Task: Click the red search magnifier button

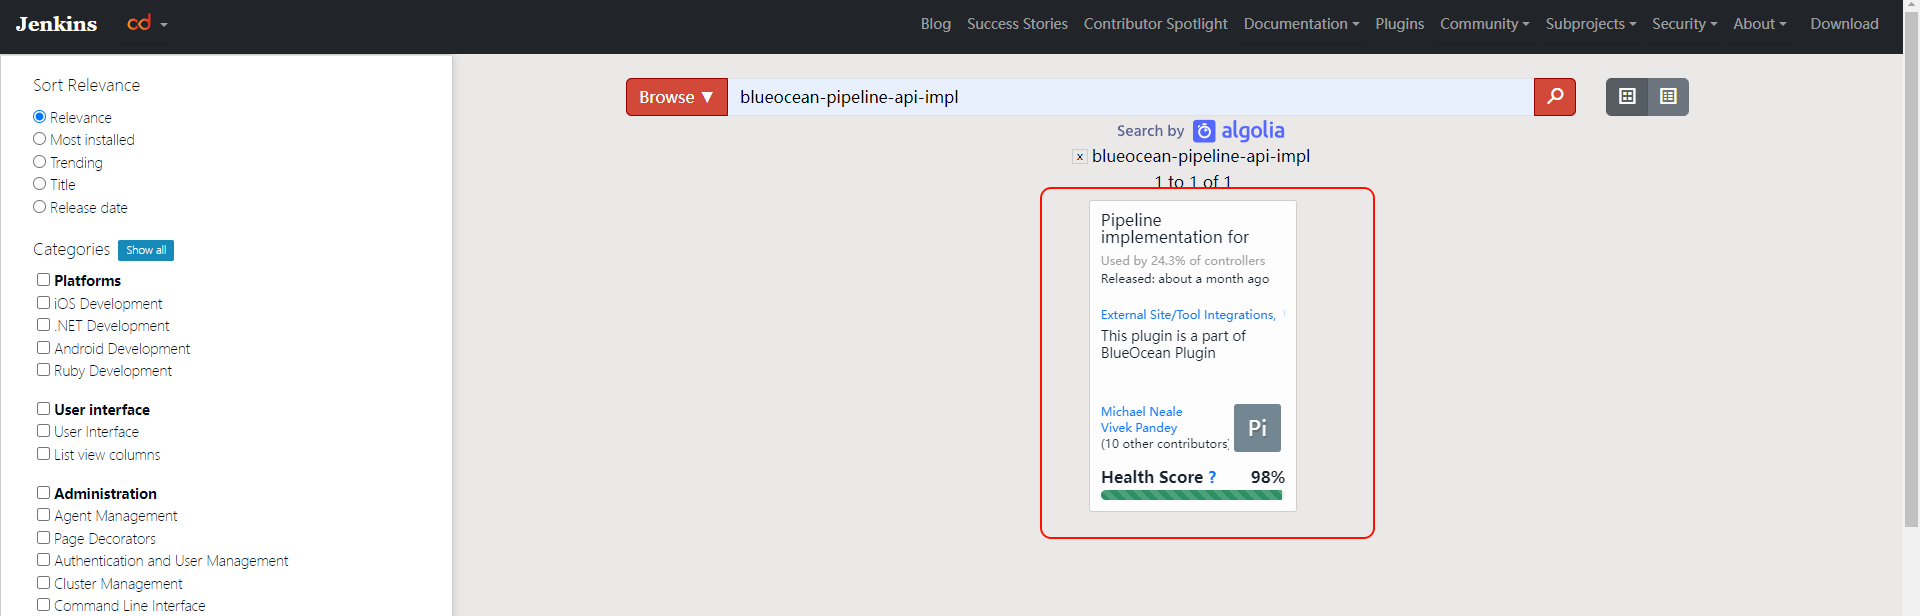Action: coord(1555,97)
